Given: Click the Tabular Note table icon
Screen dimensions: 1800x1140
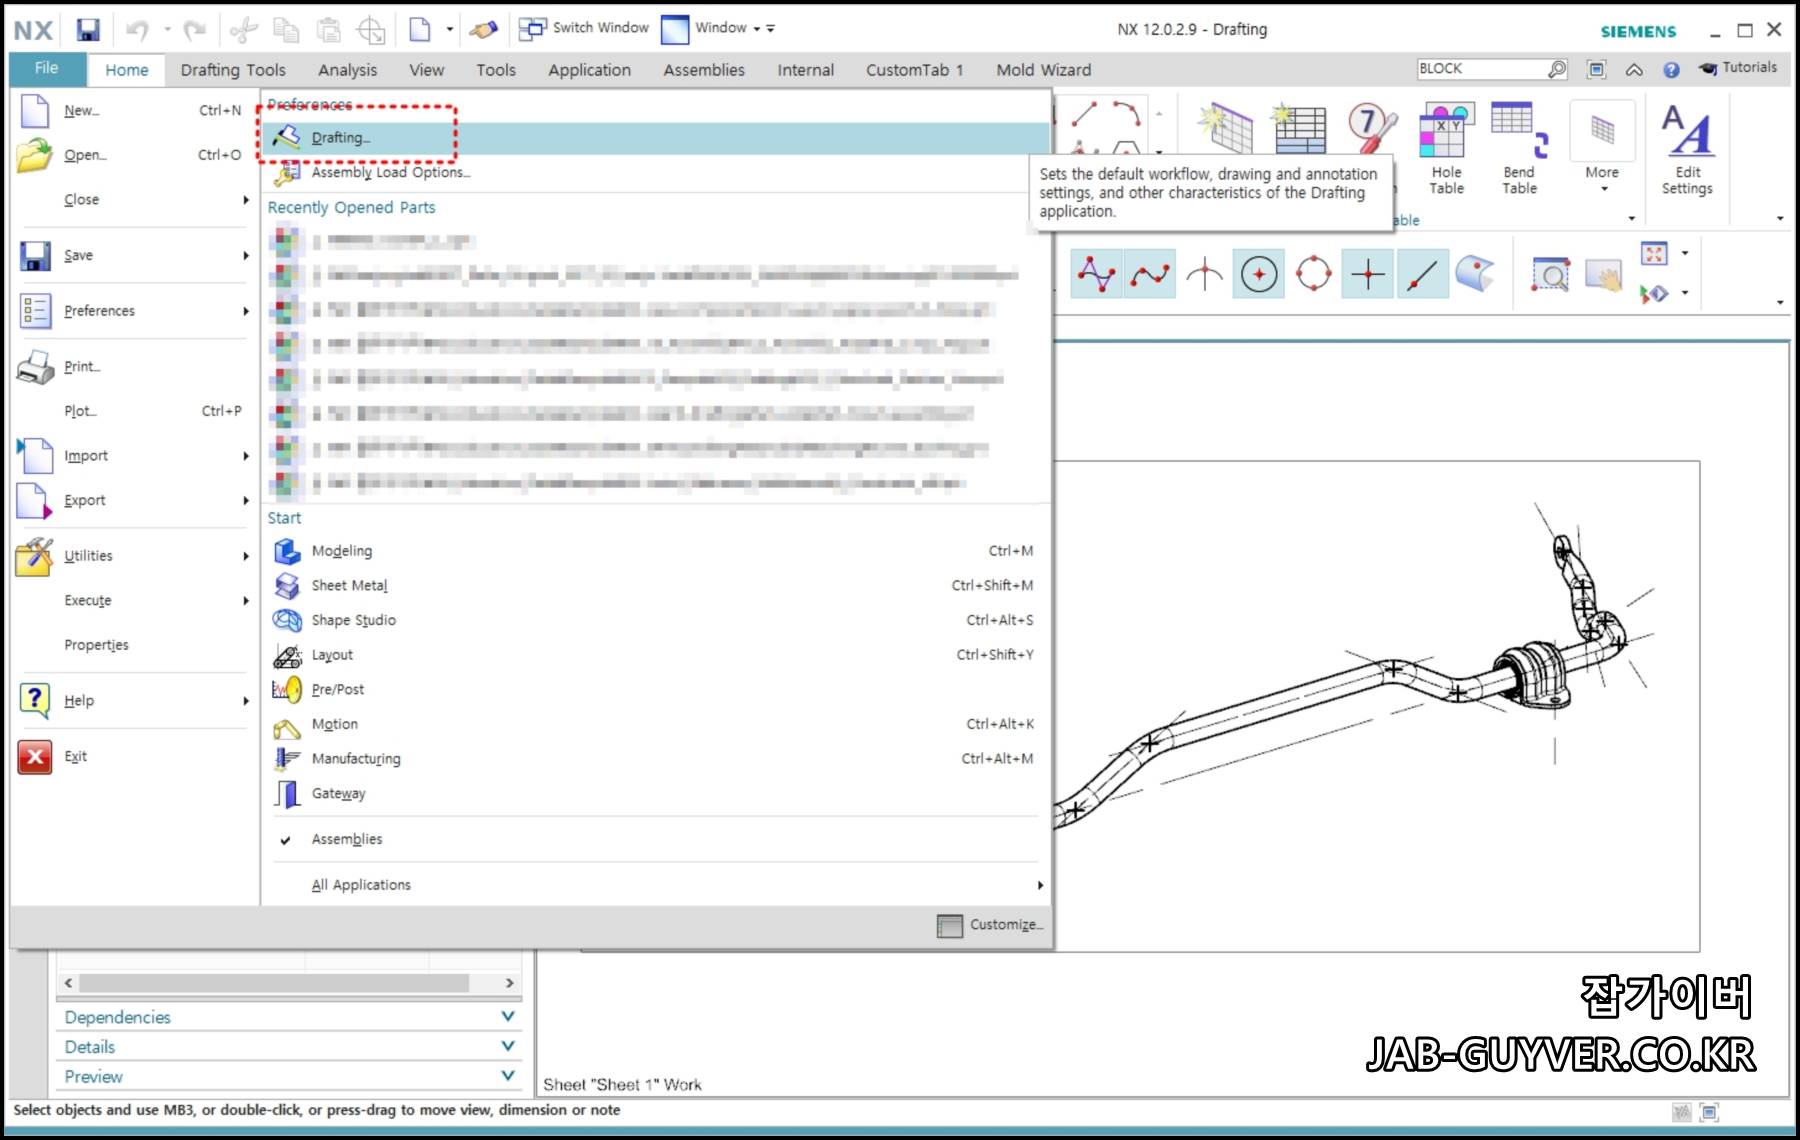Looking at the screenshot, I should pyautogui.click(x=1226, y=128).
